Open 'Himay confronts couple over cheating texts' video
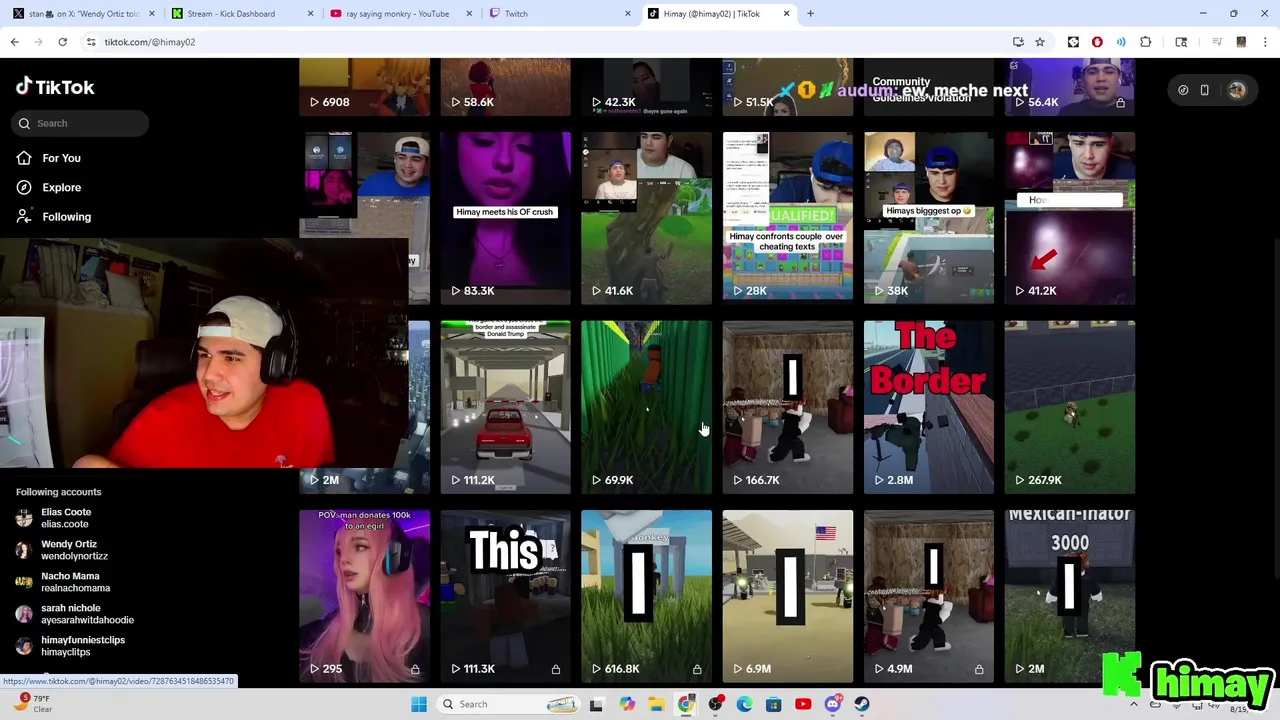This screenshot has width=1280, height=720. pos(787,218)
